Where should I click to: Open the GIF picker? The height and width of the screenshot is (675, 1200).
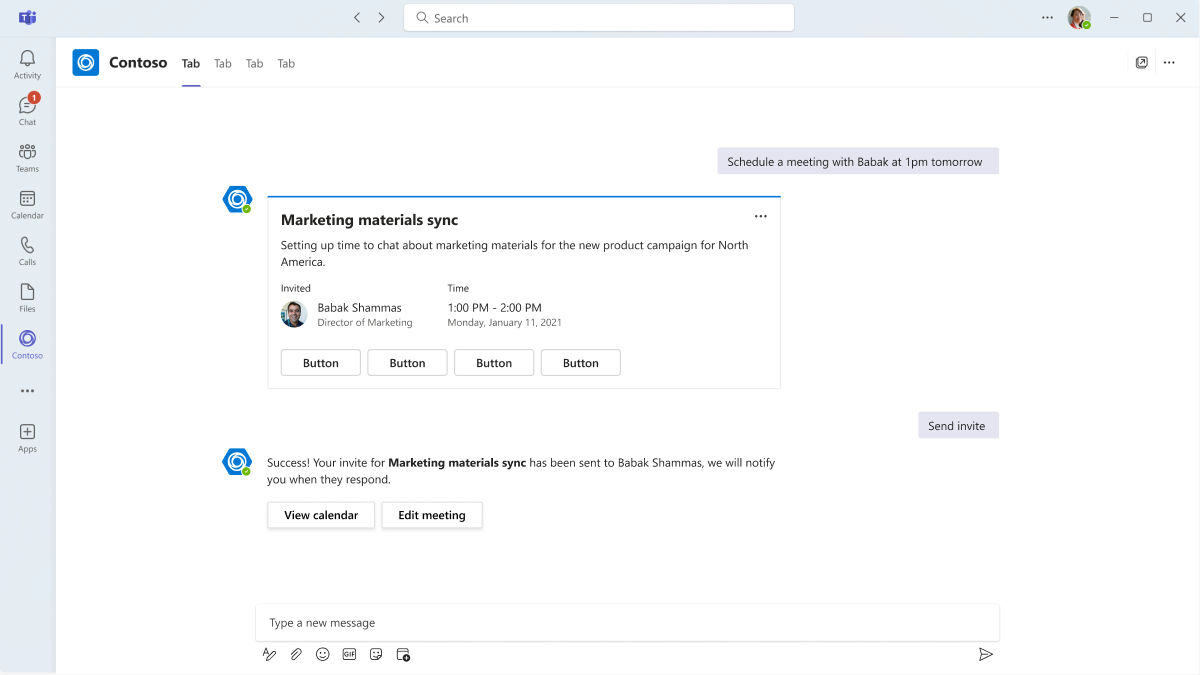(349, 654)
